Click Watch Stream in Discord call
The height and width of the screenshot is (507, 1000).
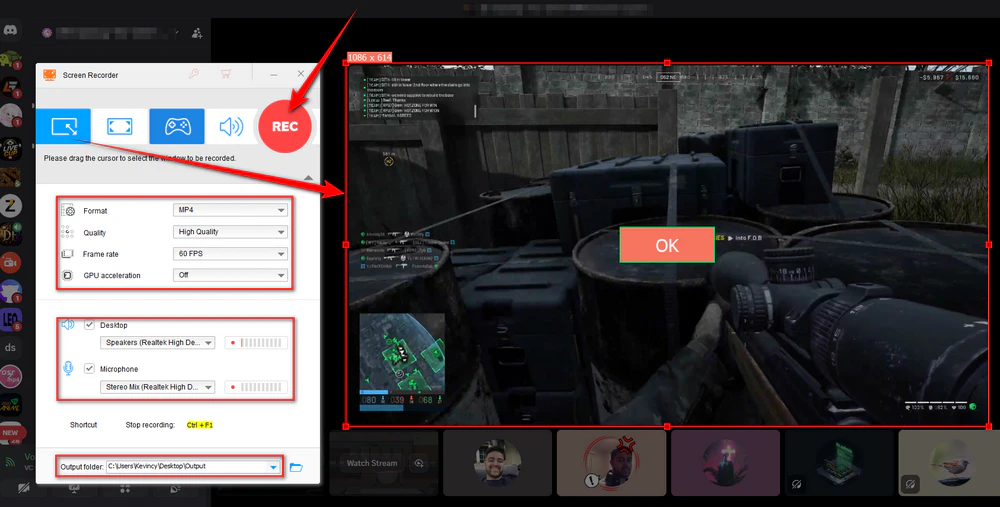[372, 463]
